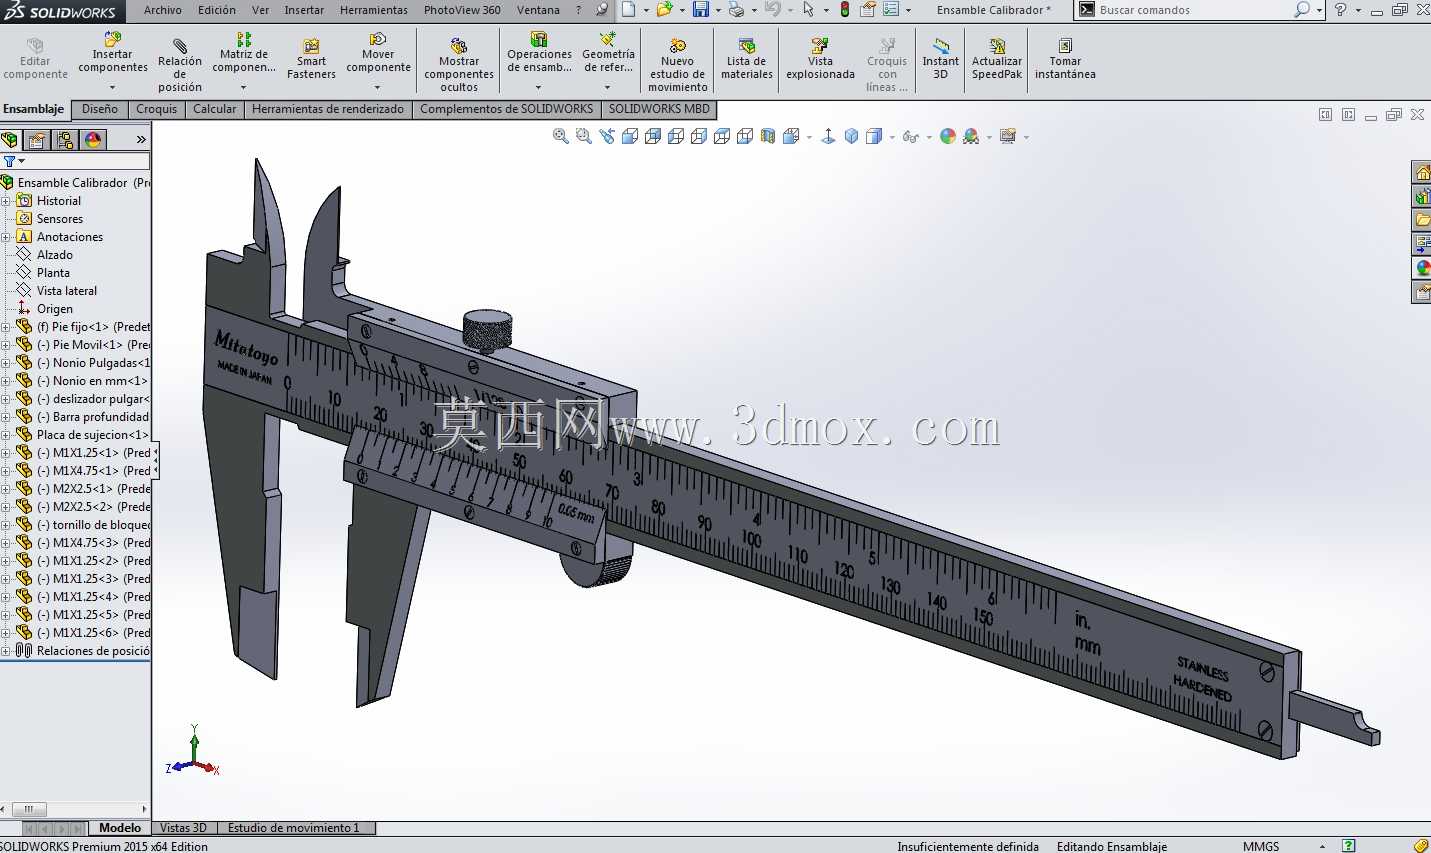This screenshot has height=853, width=1431.
Task: Select the Matriz de componentes tool
Action: click(x=244, y=55)
